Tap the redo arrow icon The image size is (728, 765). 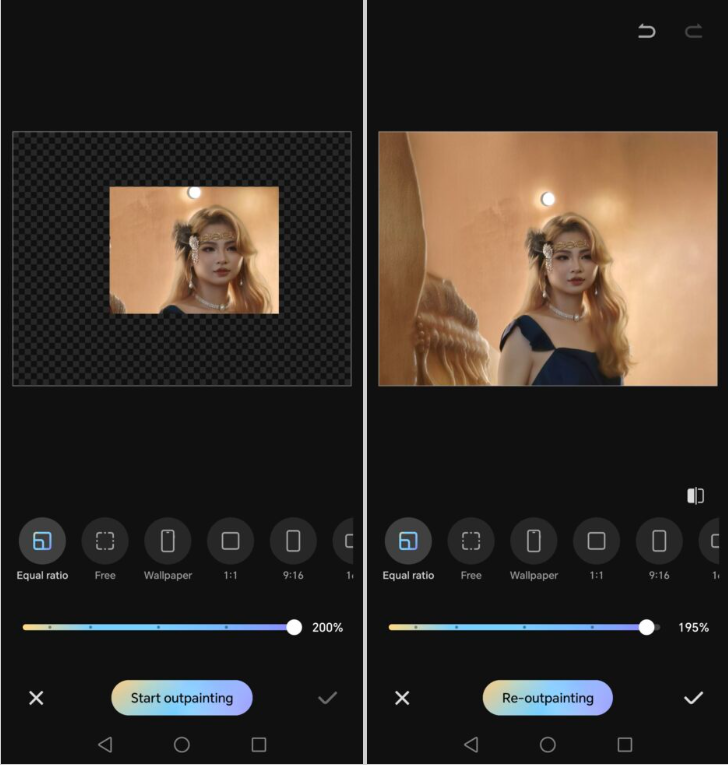coord(693,32)
